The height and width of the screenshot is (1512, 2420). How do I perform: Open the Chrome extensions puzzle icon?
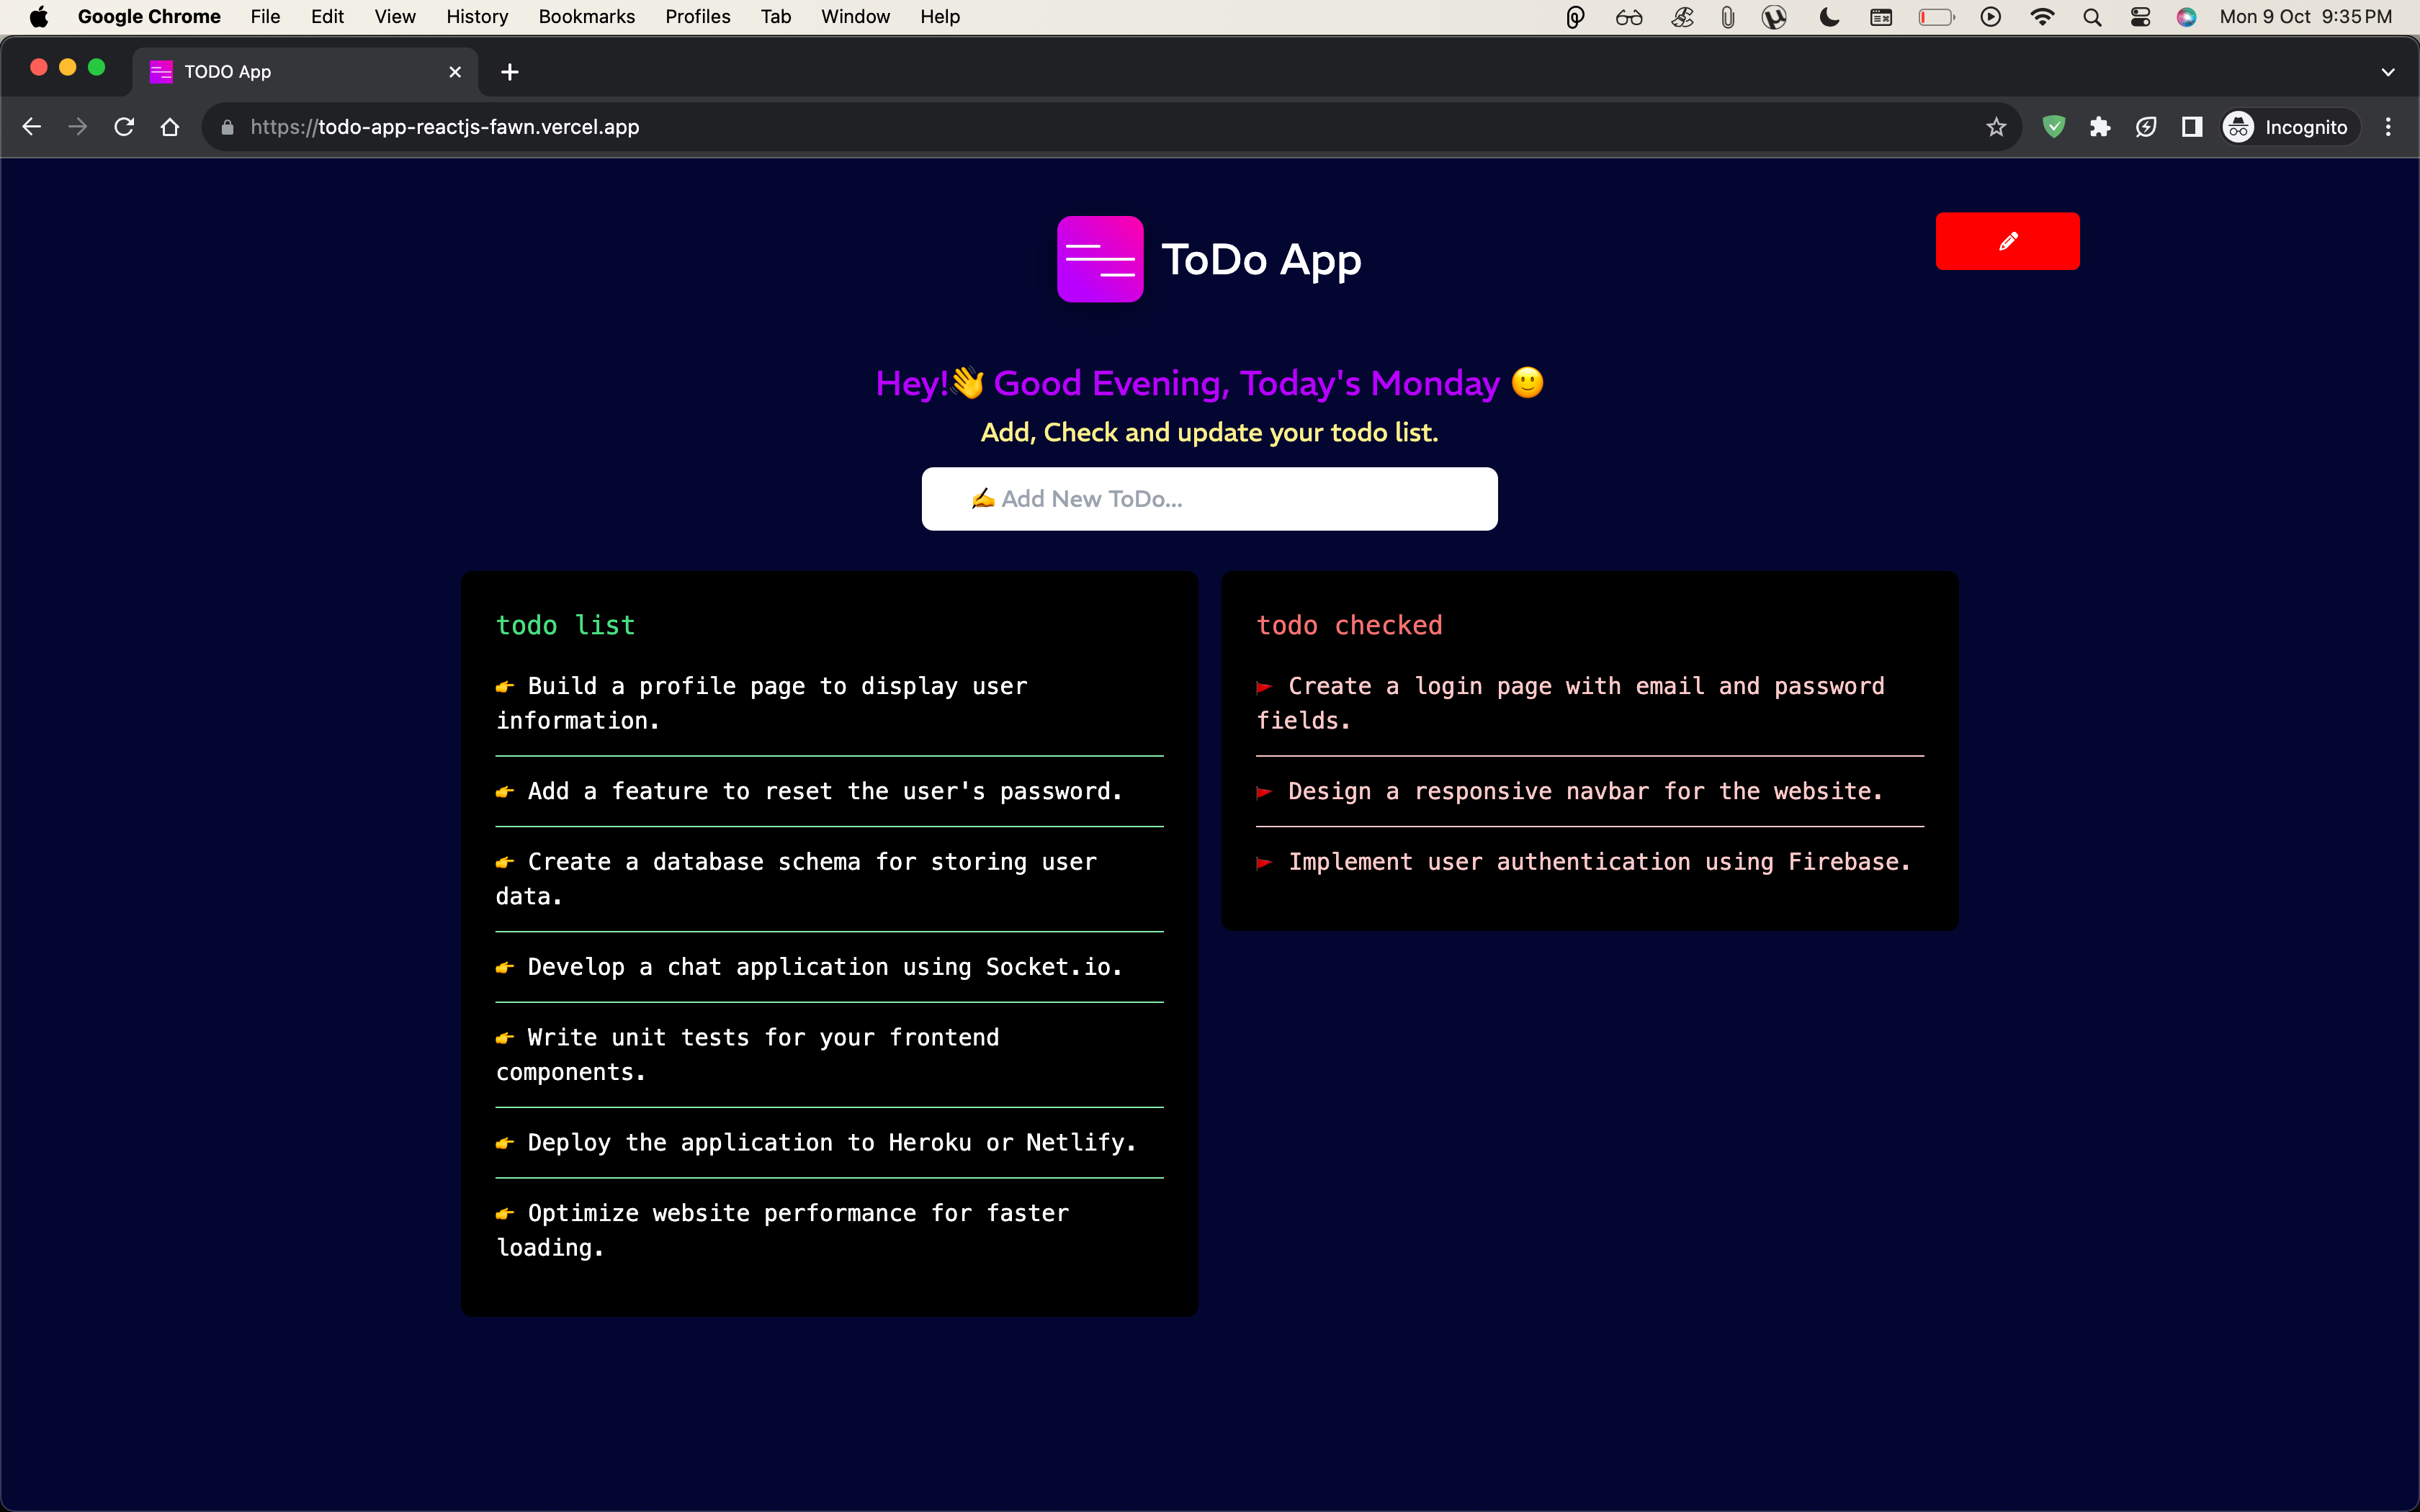click(x=2099, y=127)
